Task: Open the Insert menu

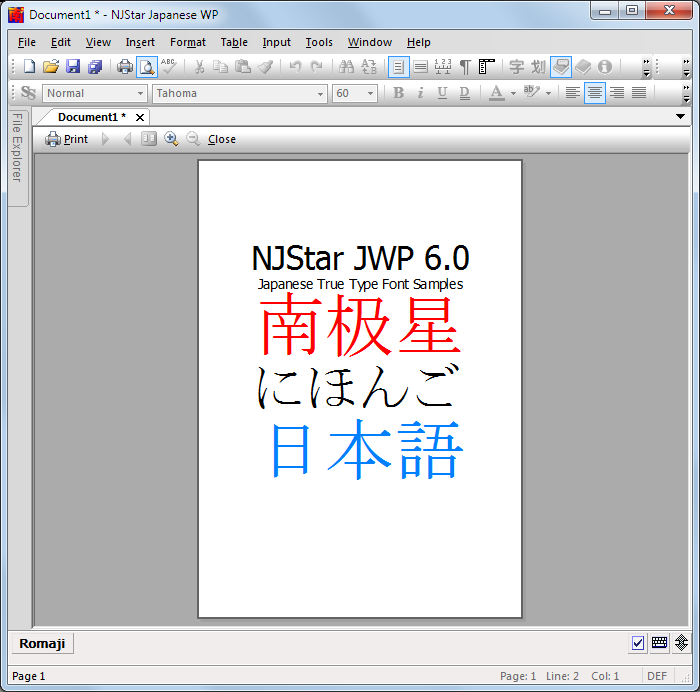Action: pos(140,42)
